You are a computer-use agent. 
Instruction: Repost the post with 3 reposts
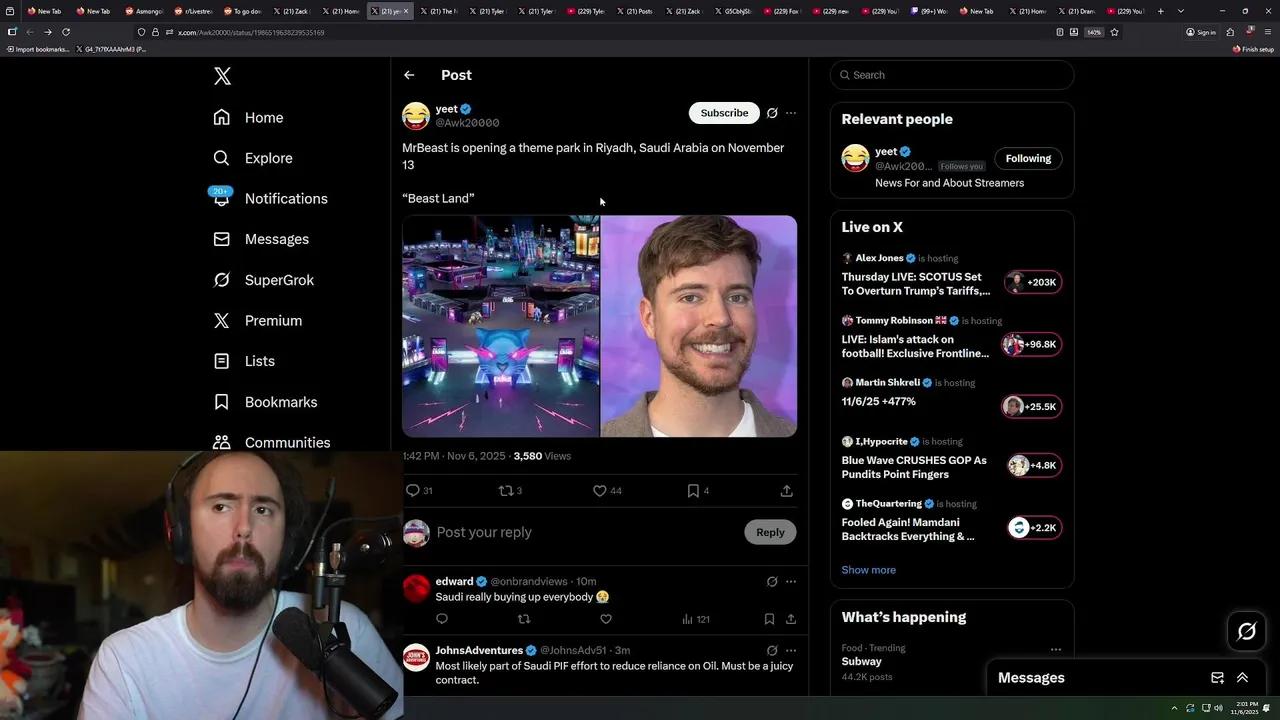(510, 490)
